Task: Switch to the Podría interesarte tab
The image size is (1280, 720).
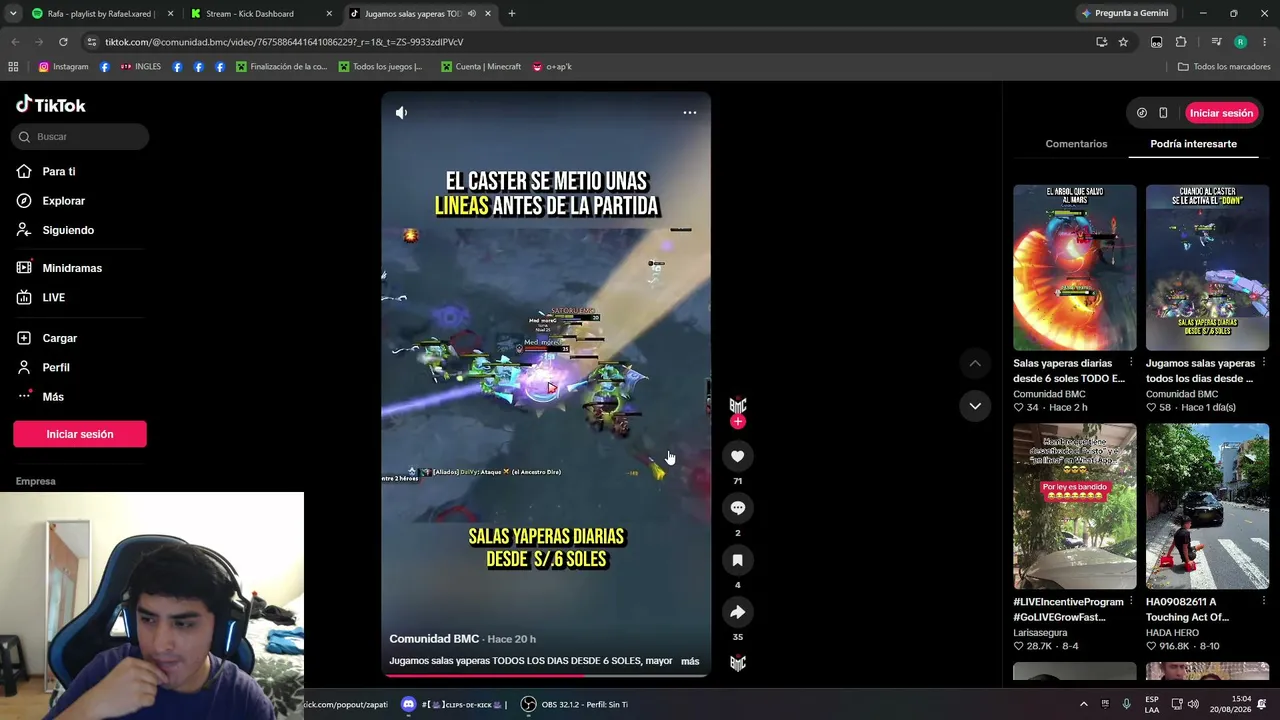Action: pos(1193,144)
